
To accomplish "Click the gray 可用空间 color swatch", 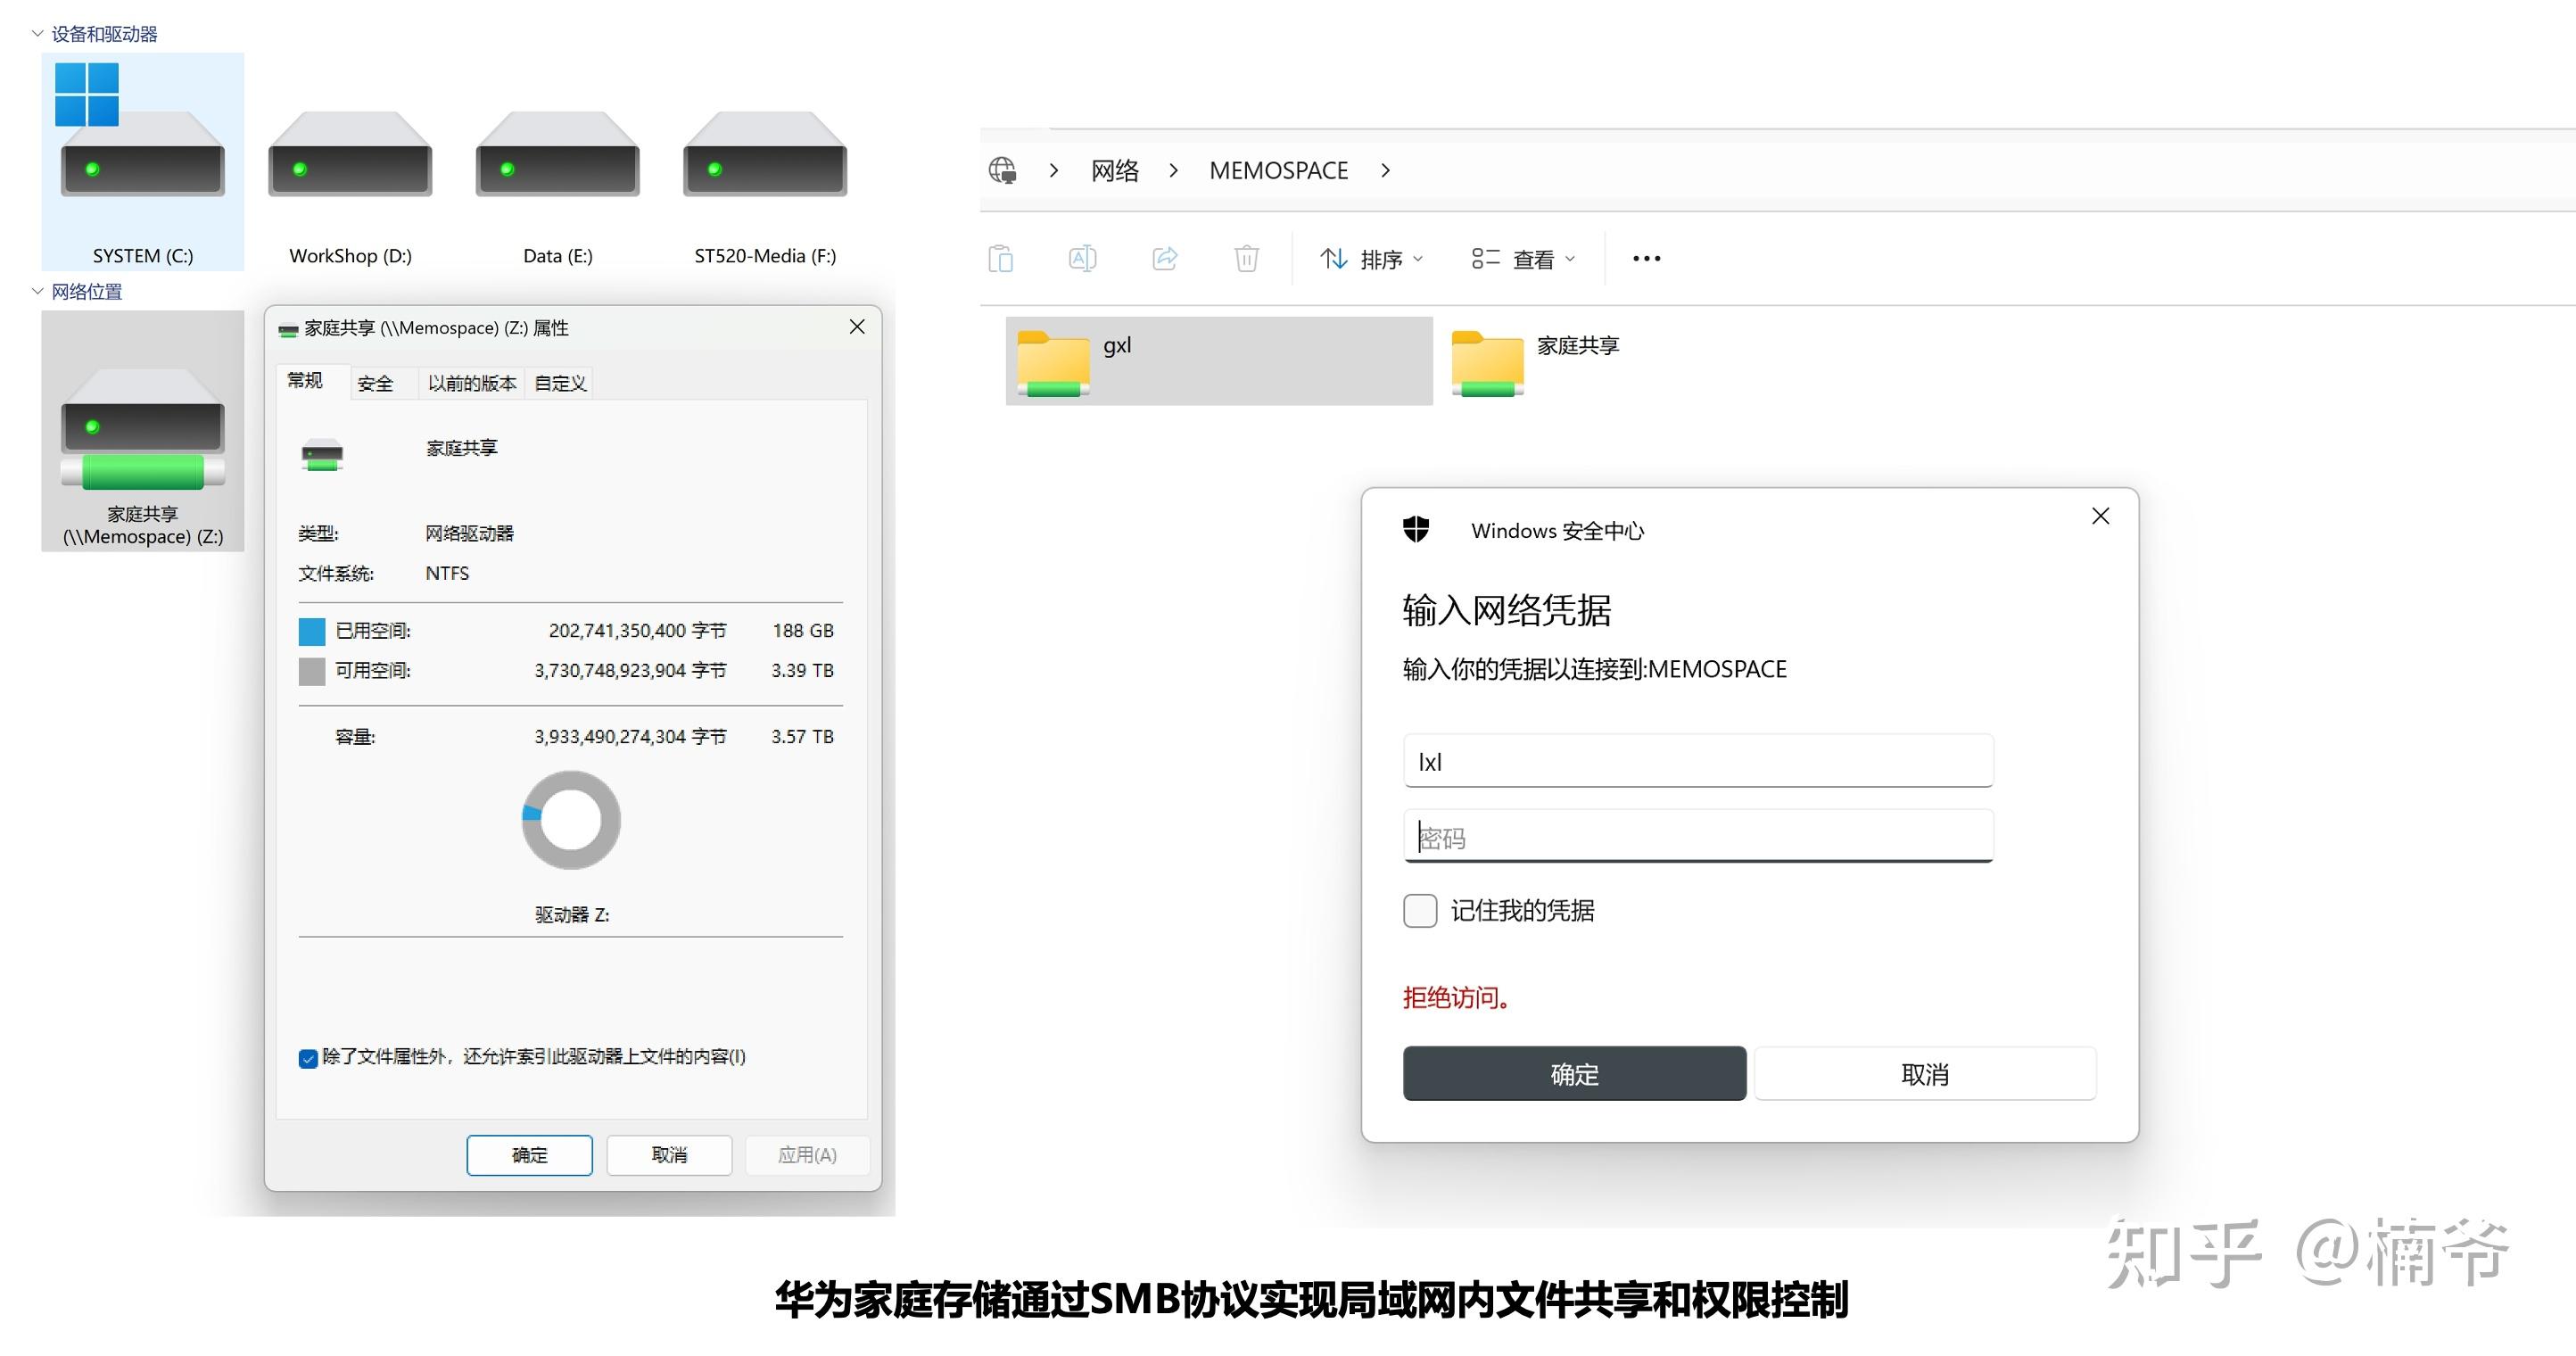I will [312, 671].
